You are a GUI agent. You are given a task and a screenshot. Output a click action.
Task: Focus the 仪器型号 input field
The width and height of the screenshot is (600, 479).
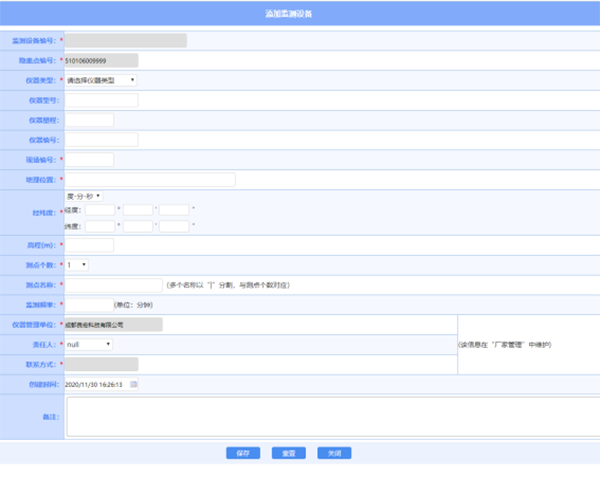101,100
